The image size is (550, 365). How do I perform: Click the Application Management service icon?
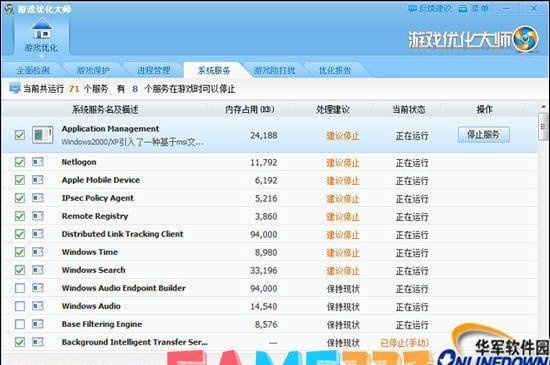pyautogui.click(x=42, y=135)
